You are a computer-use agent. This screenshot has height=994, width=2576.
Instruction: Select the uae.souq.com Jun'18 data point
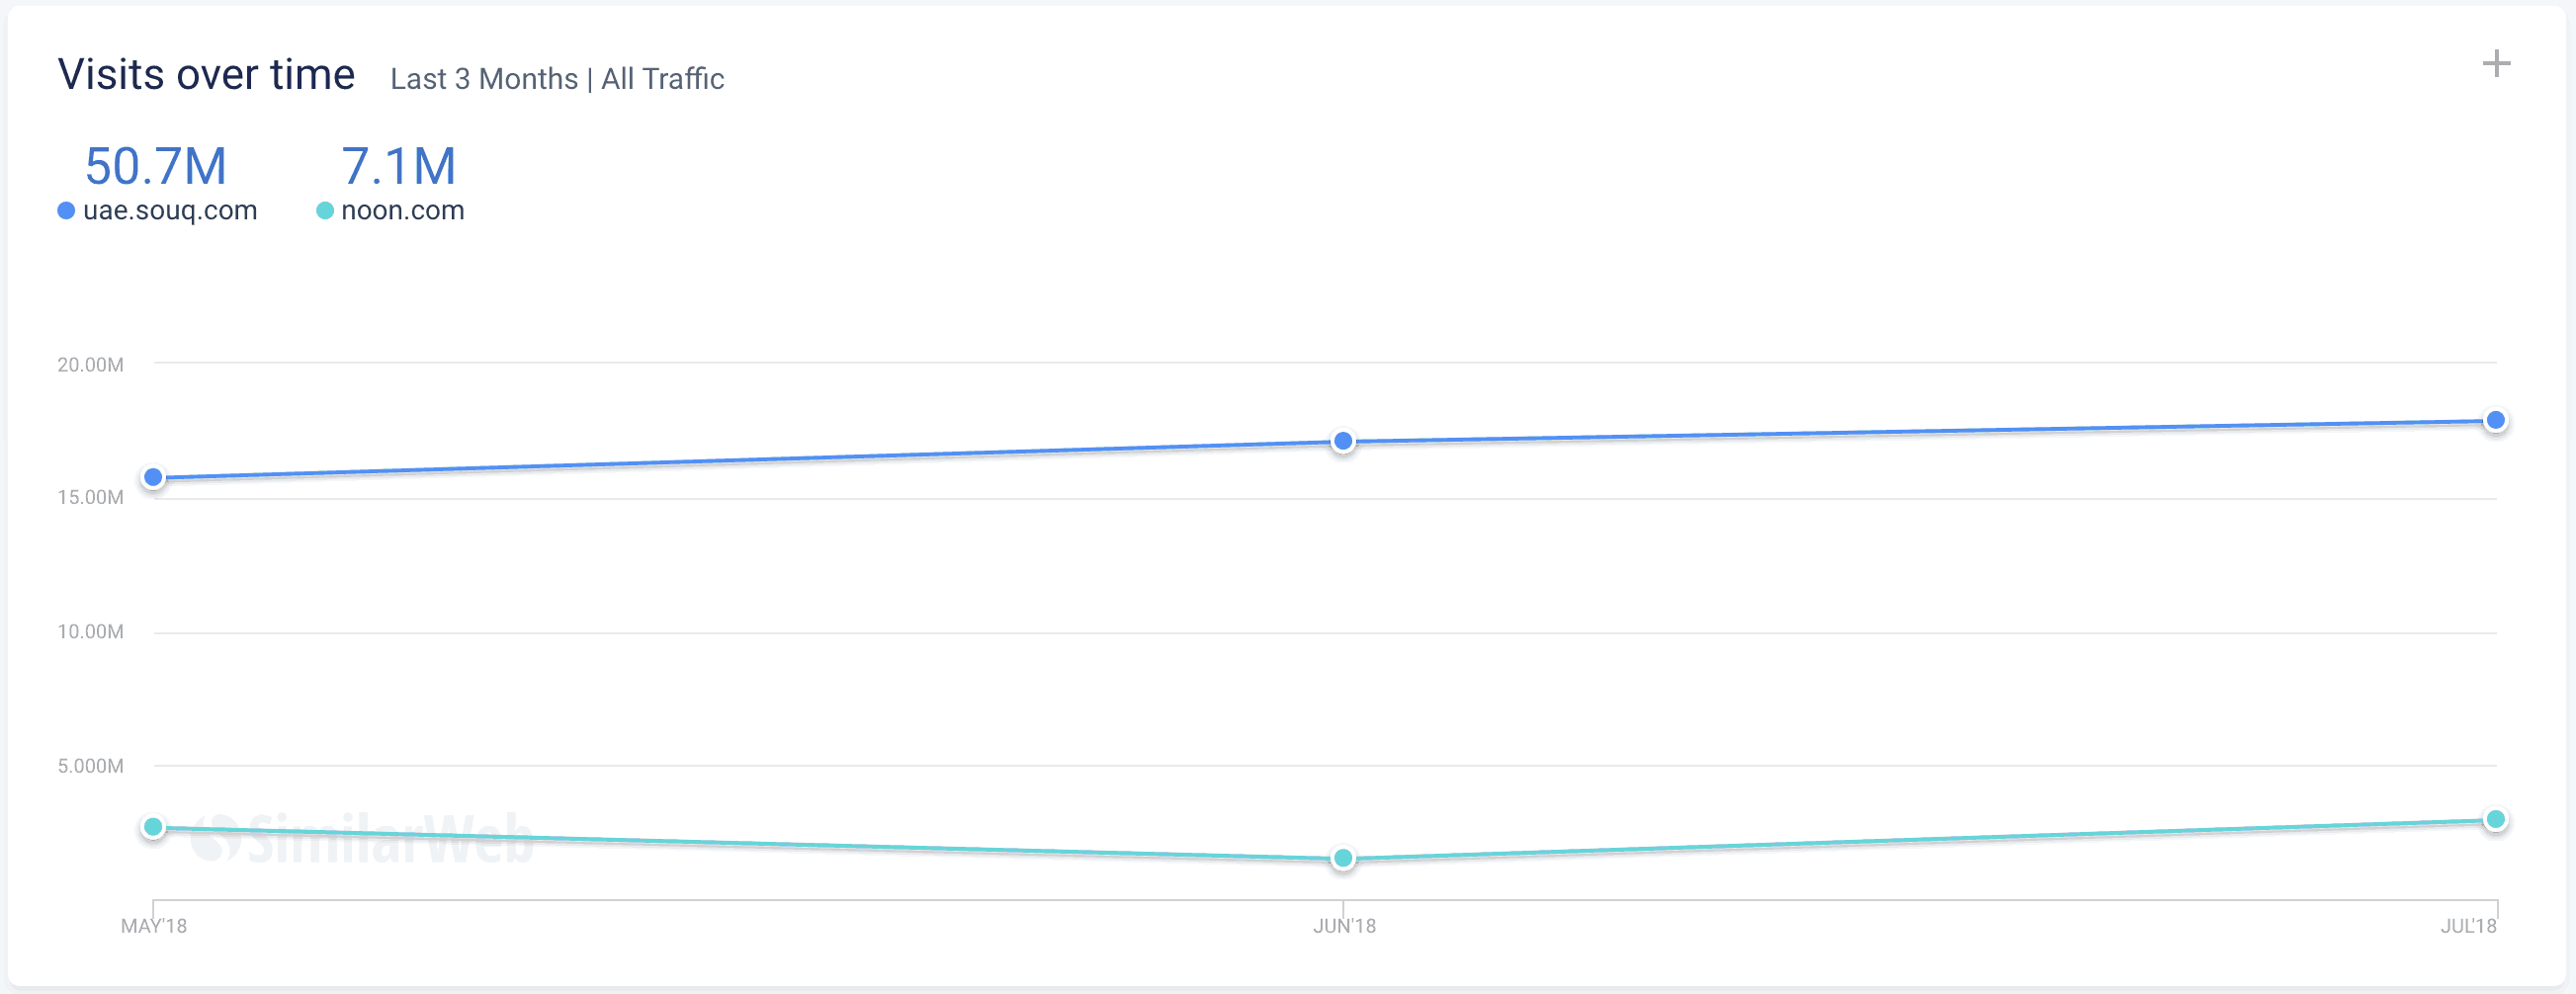(1343, 441)
